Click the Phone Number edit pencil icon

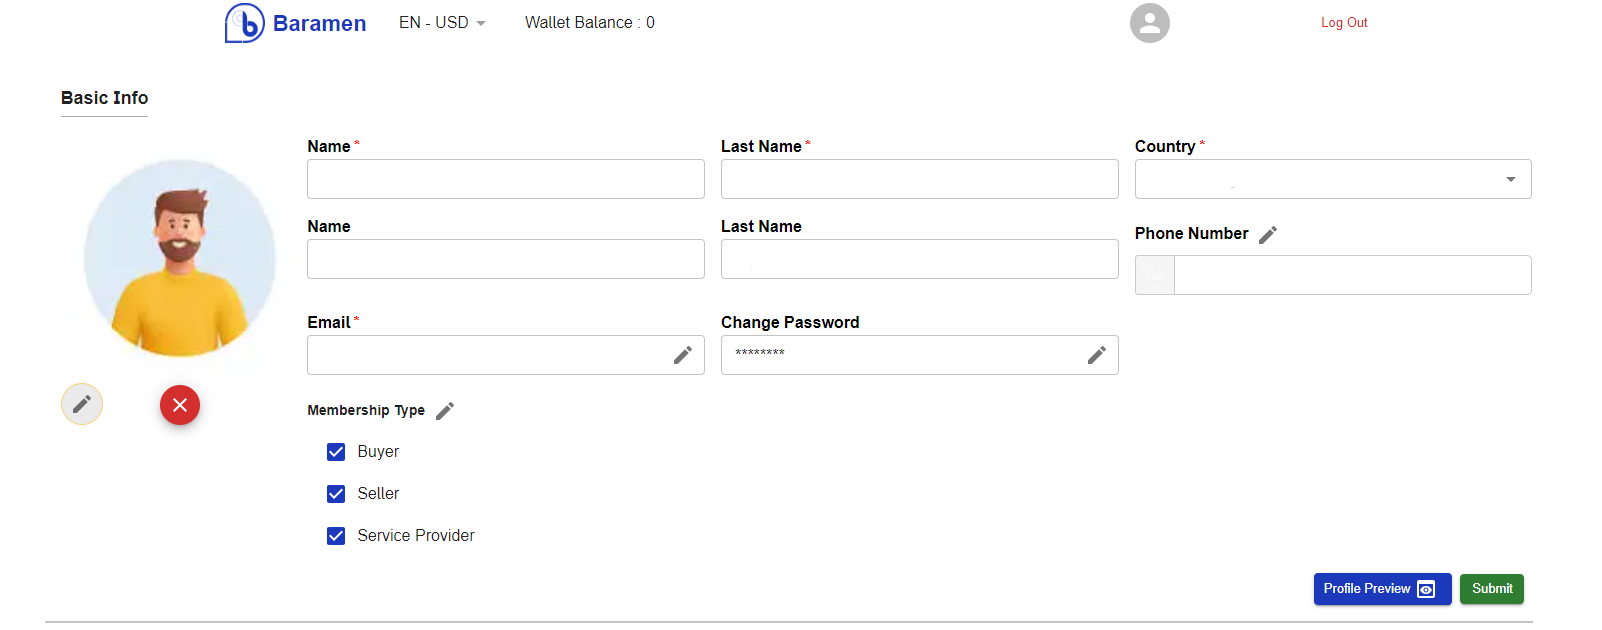pos(1268,234)
